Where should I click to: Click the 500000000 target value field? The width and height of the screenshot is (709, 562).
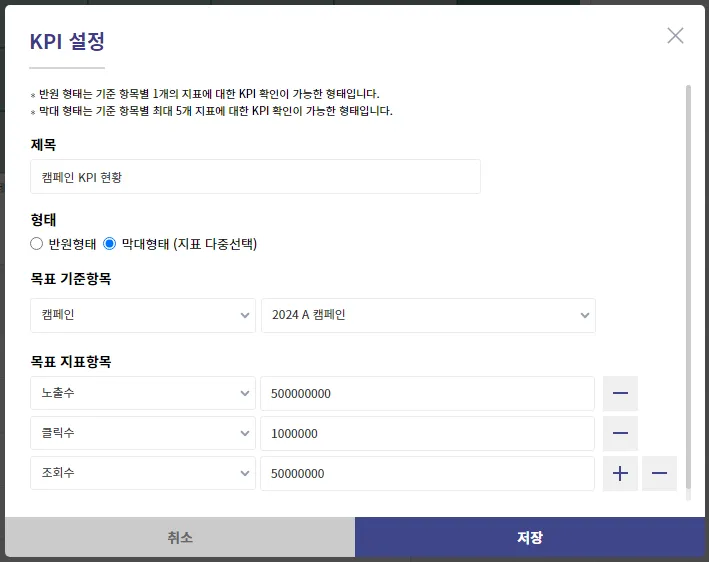[x=427, y=393]
